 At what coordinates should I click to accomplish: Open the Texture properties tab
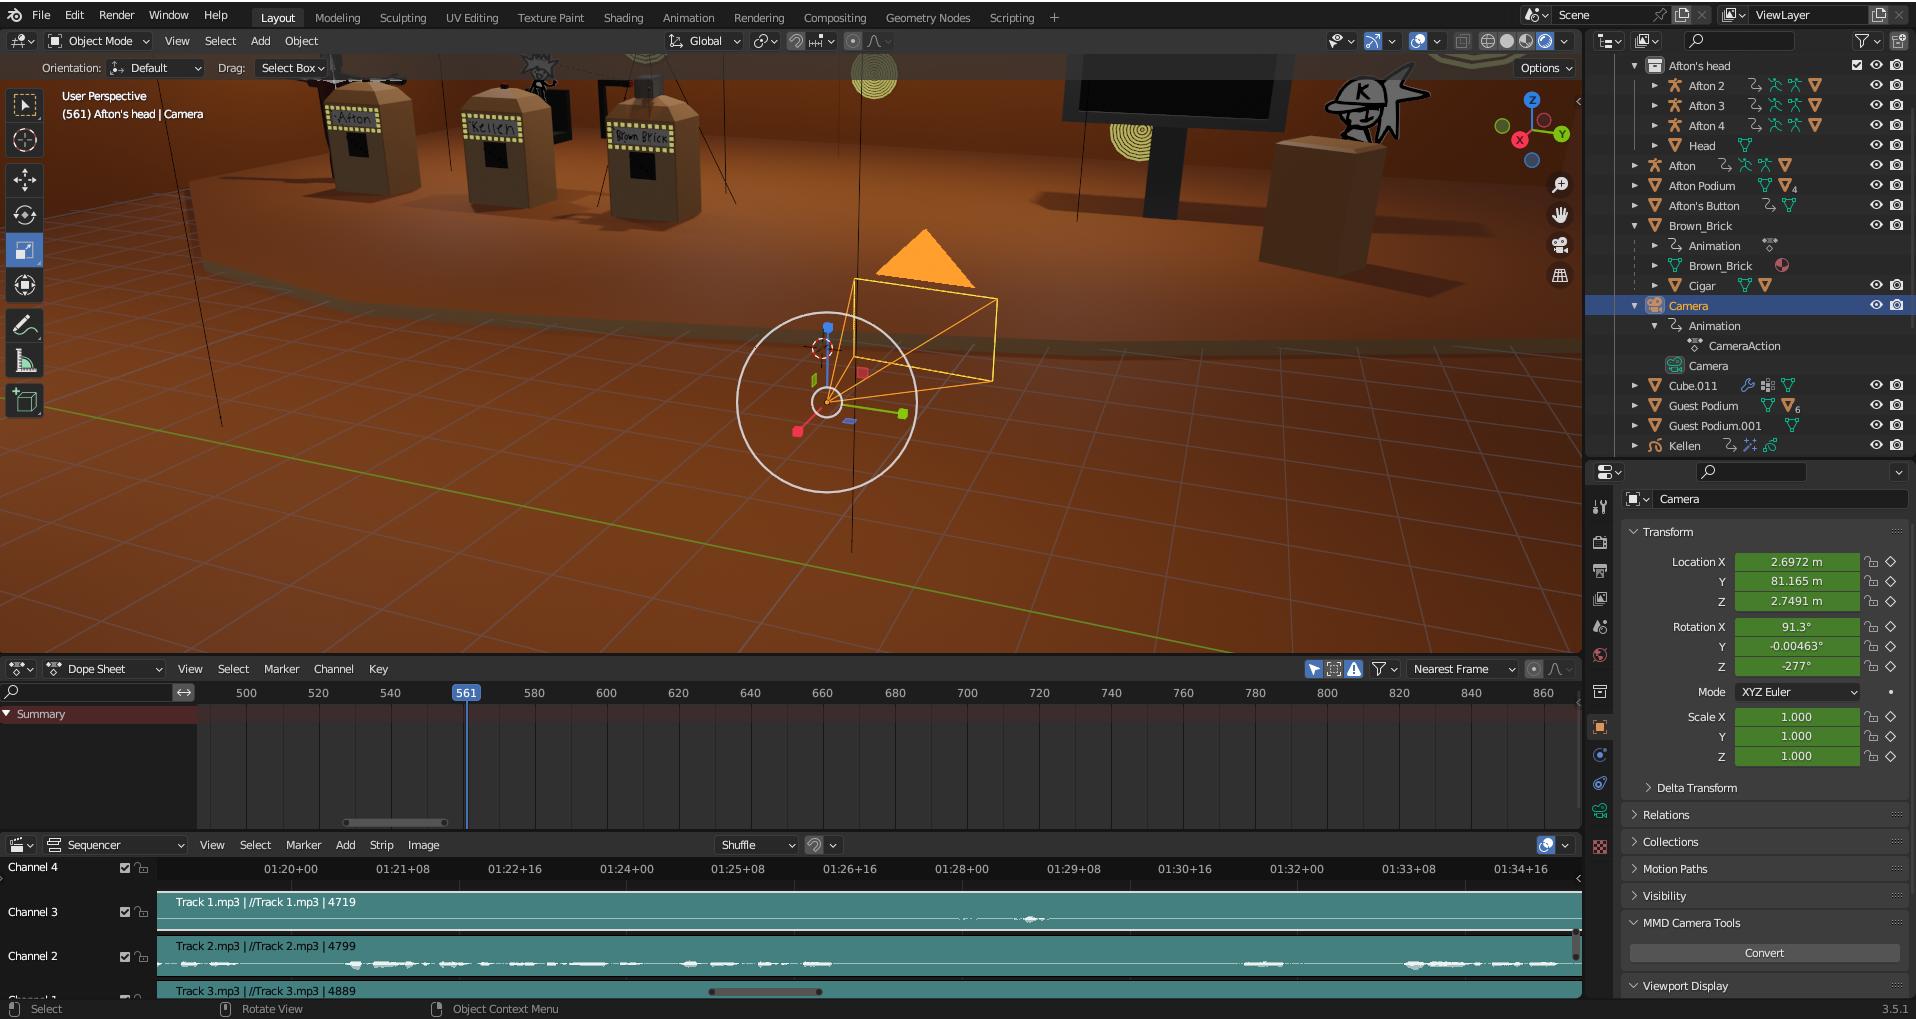click(x=1600, y=847)
